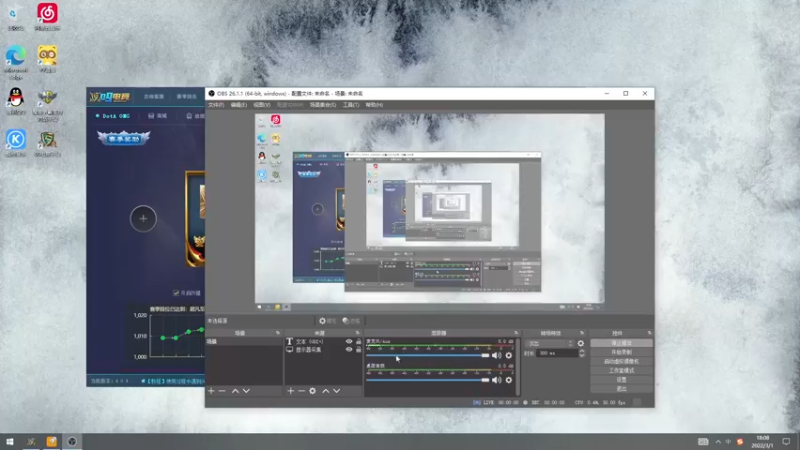
Task: Open blue K music player desktop icon
Action: tap(16, 143)
